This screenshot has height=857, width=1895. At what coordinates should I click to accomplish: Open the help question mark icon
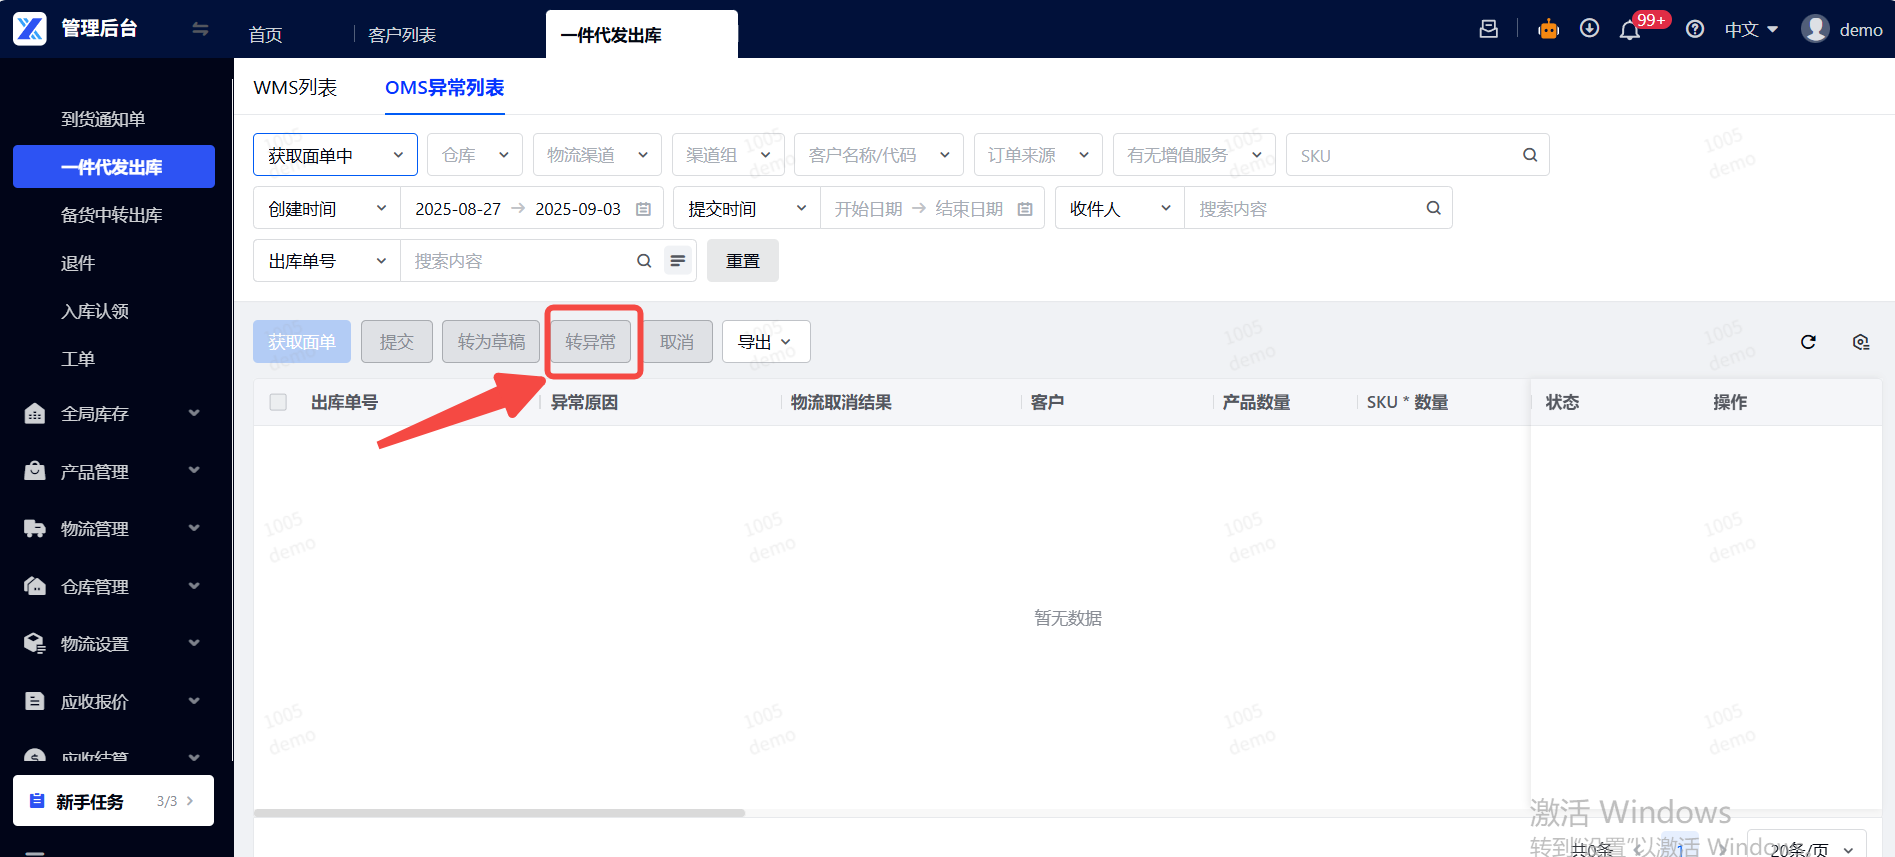[x=1695, y=29]
